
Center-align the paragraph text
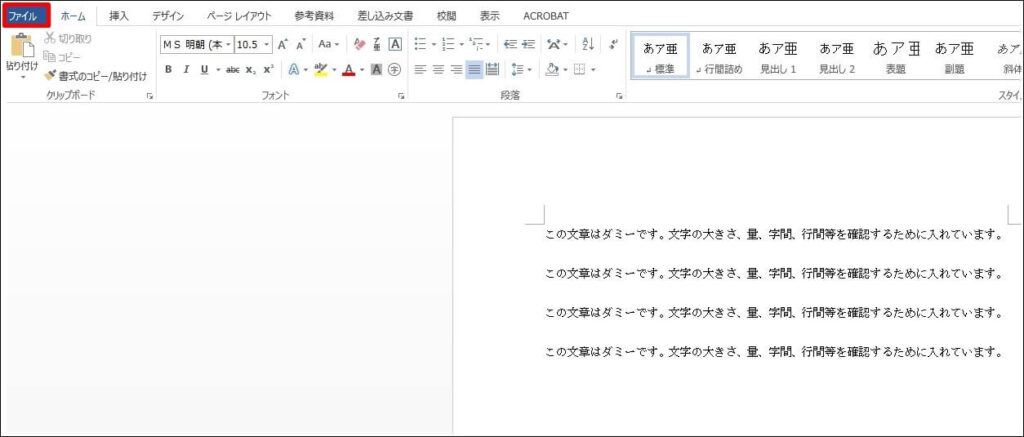pos(438,69)
